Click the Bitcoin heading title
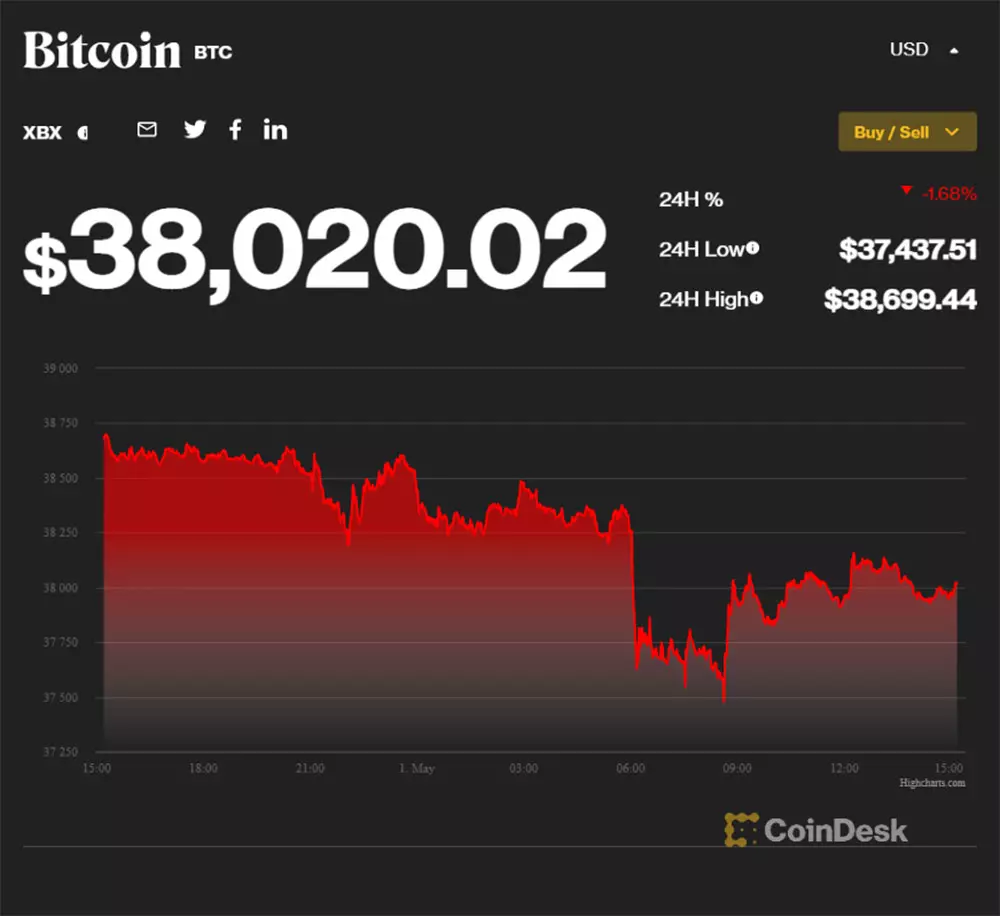The image size is (1000, 916). pos(102,50)
